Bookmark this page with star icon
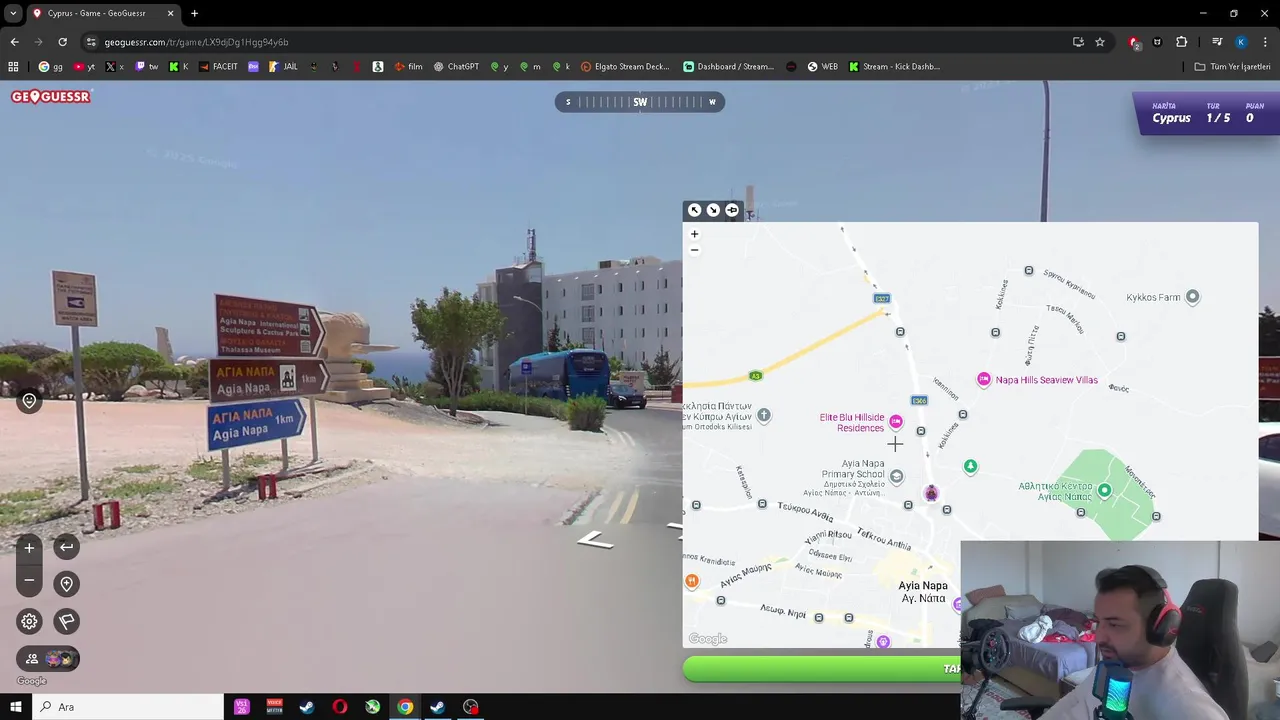The image size is (1280, 720). pyautogui.click(x=1100, y=42)
